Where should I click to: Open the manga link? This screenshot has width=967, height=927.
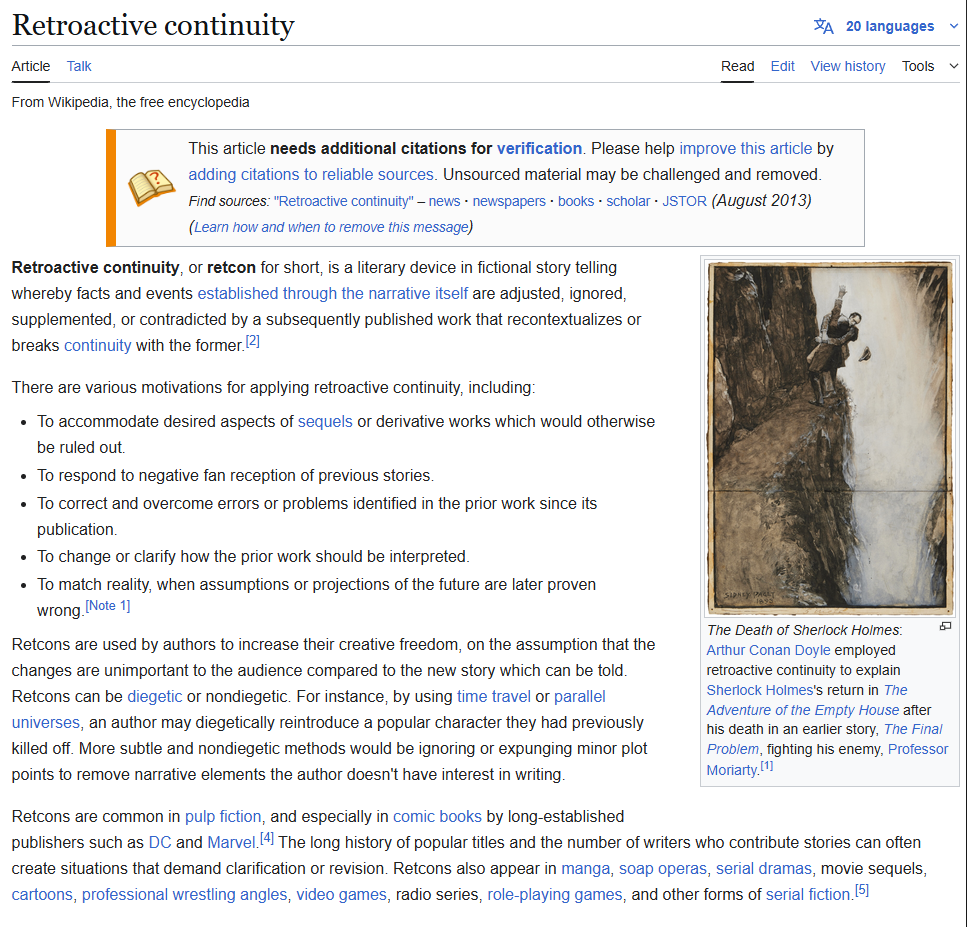click(x=585, y=868)
